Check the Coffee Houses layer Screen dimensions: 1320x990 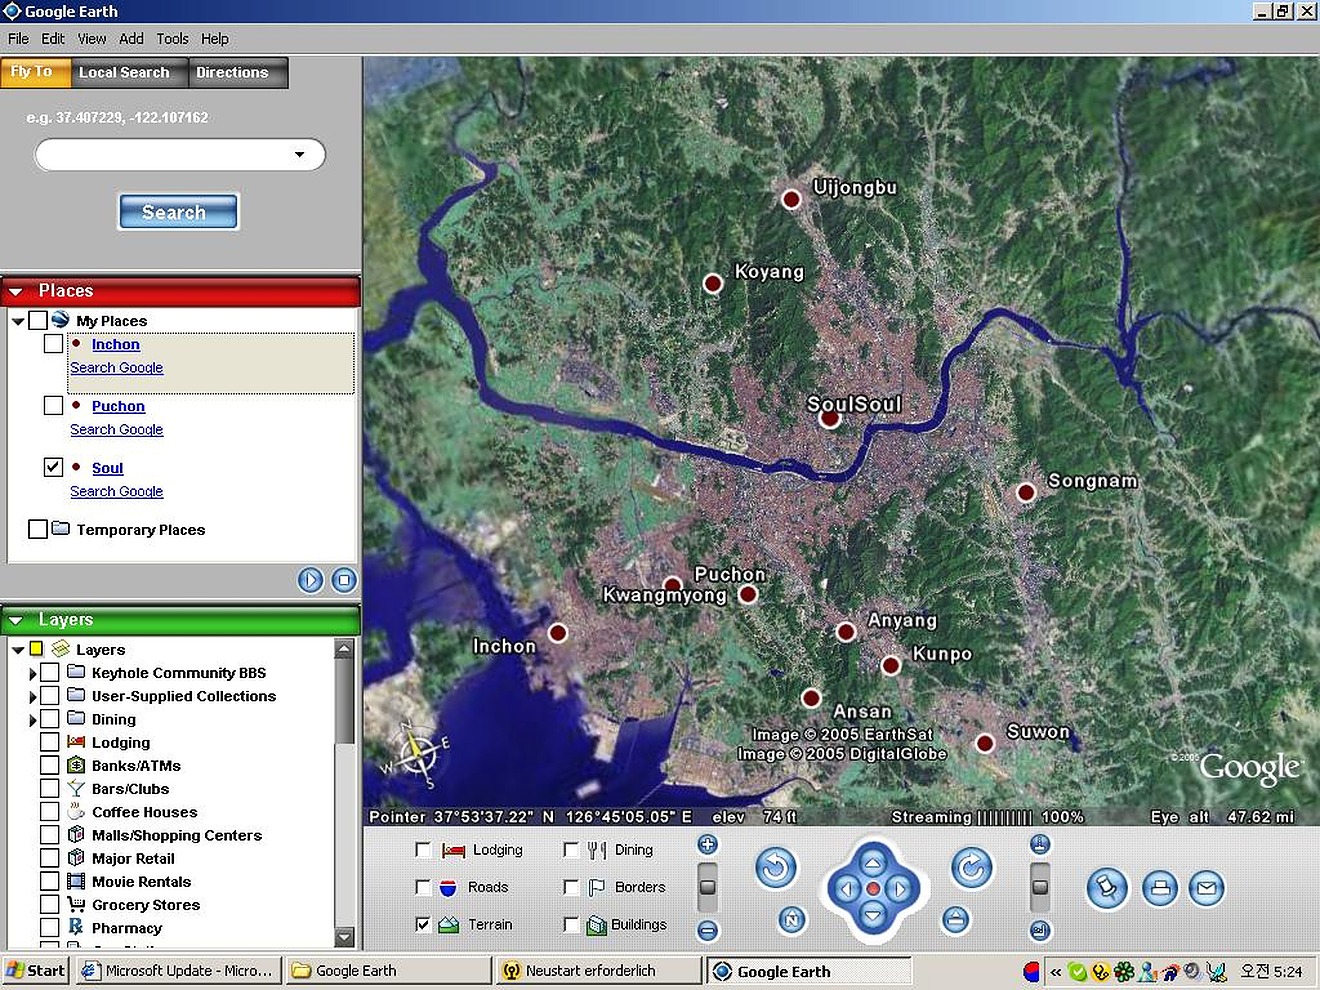[x=50, y=811]
